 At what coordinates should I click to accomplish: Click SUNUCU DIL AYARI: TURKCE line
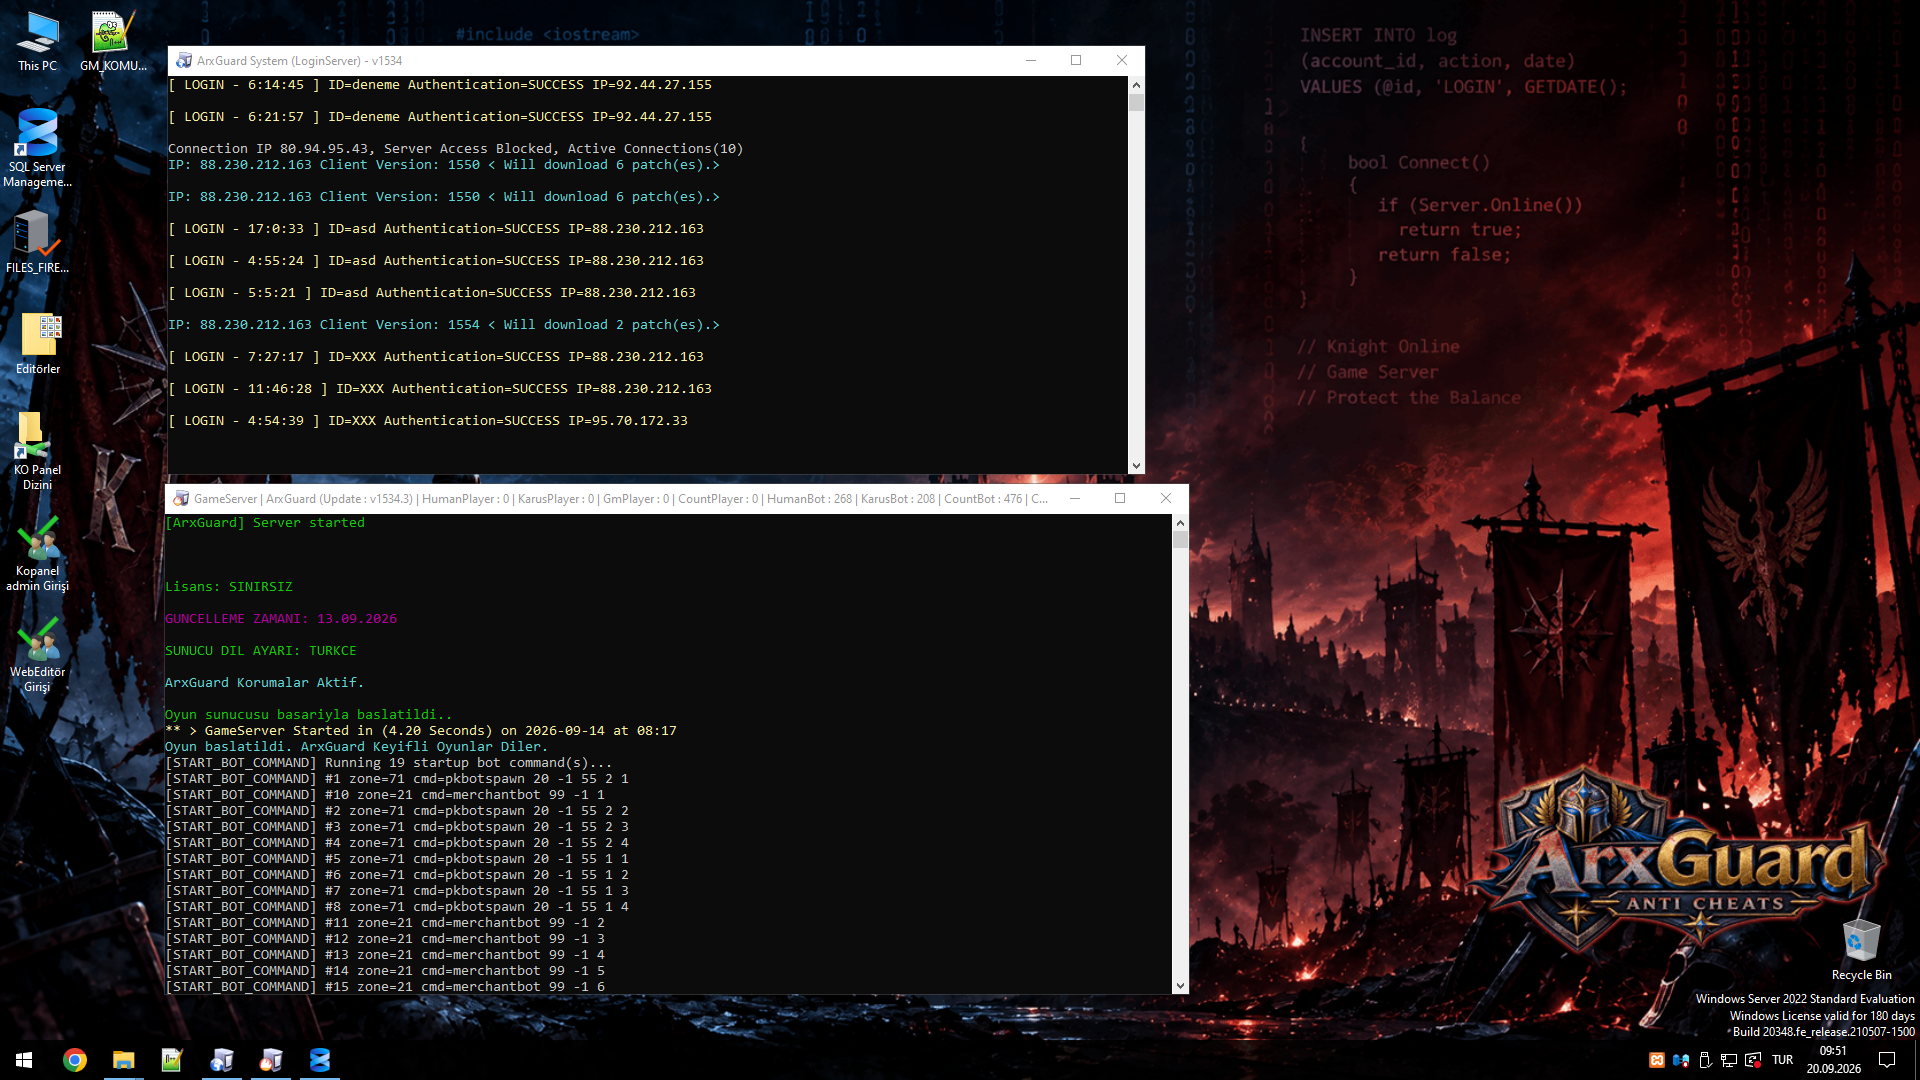(x=261, y=651)
